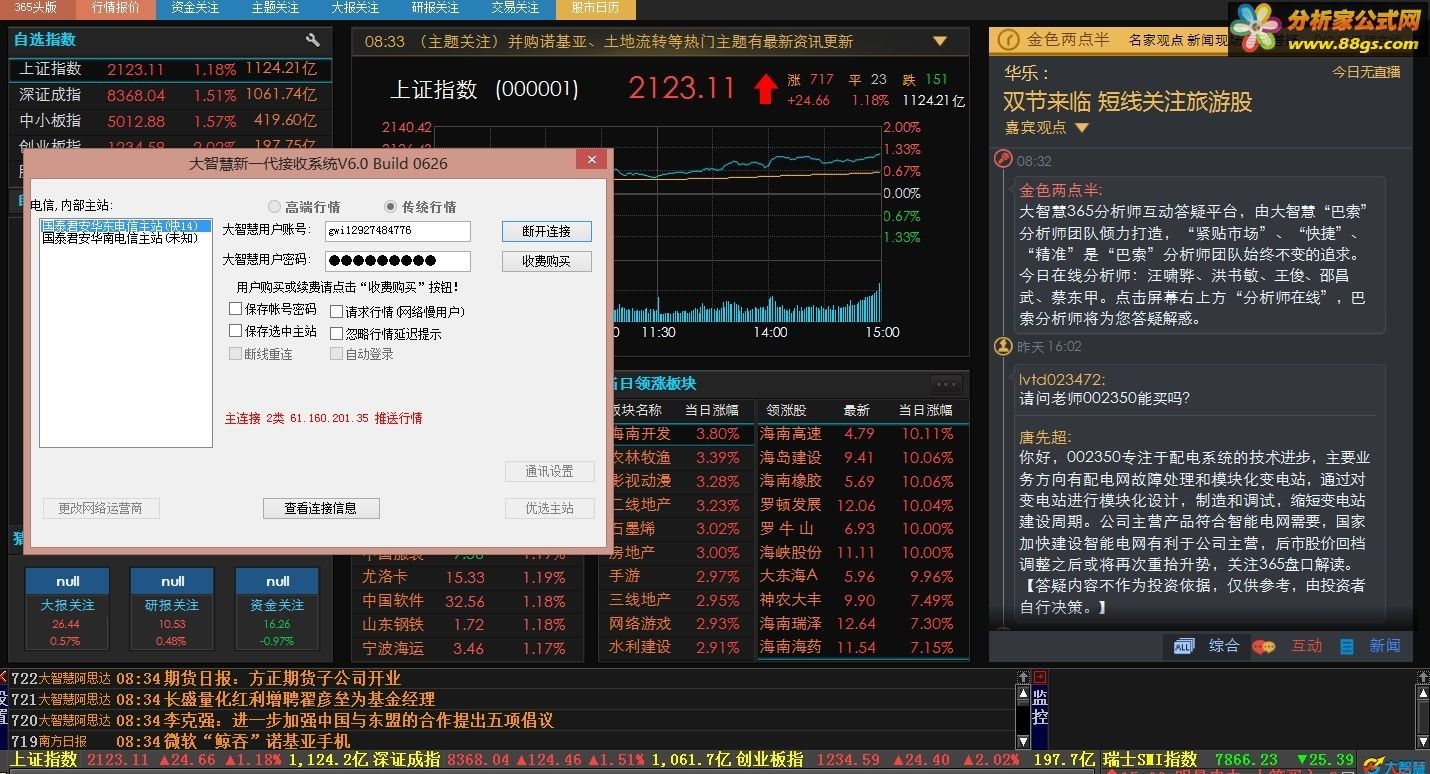Click 瑞士SMI指数 in the status bar
Viewport: 1430px width, 774px height.
[1151, 759]
